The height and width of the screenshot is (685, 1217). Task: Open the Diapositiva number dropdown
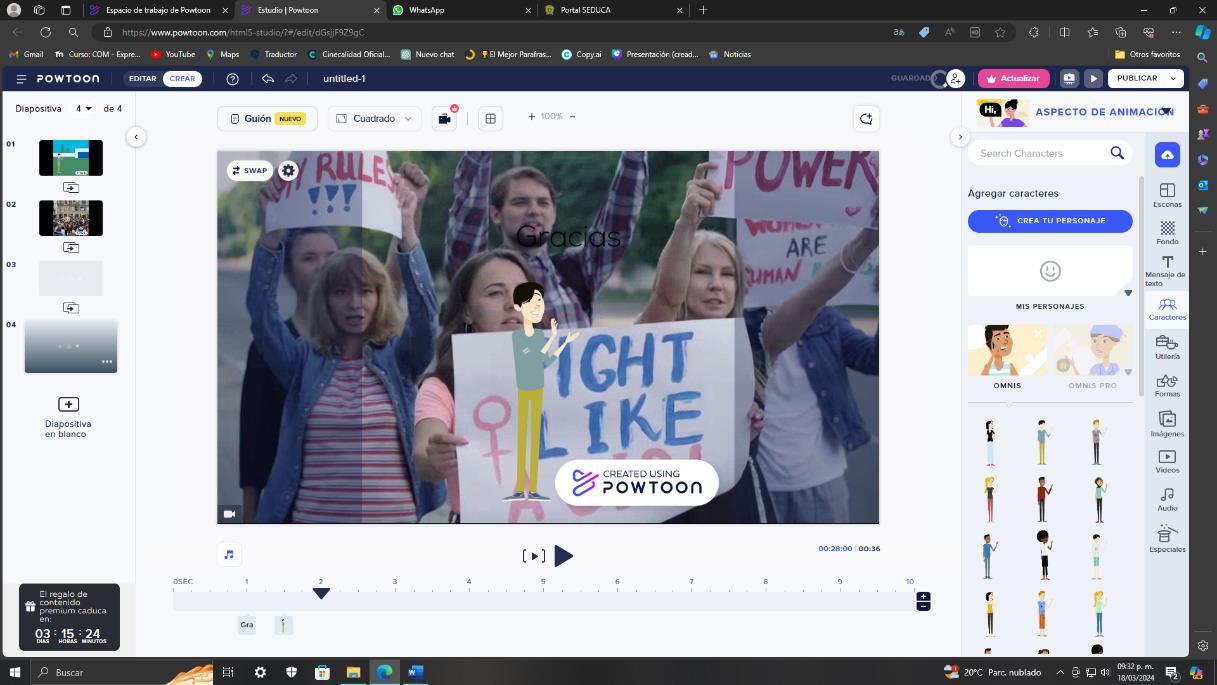click(83, 108)
